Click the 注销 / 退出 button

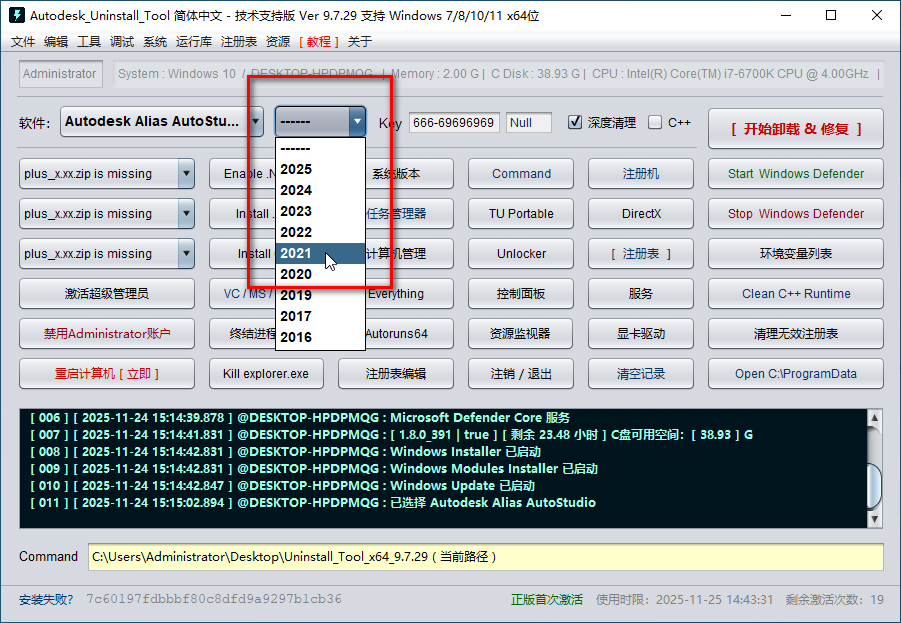tap(521, 374)
